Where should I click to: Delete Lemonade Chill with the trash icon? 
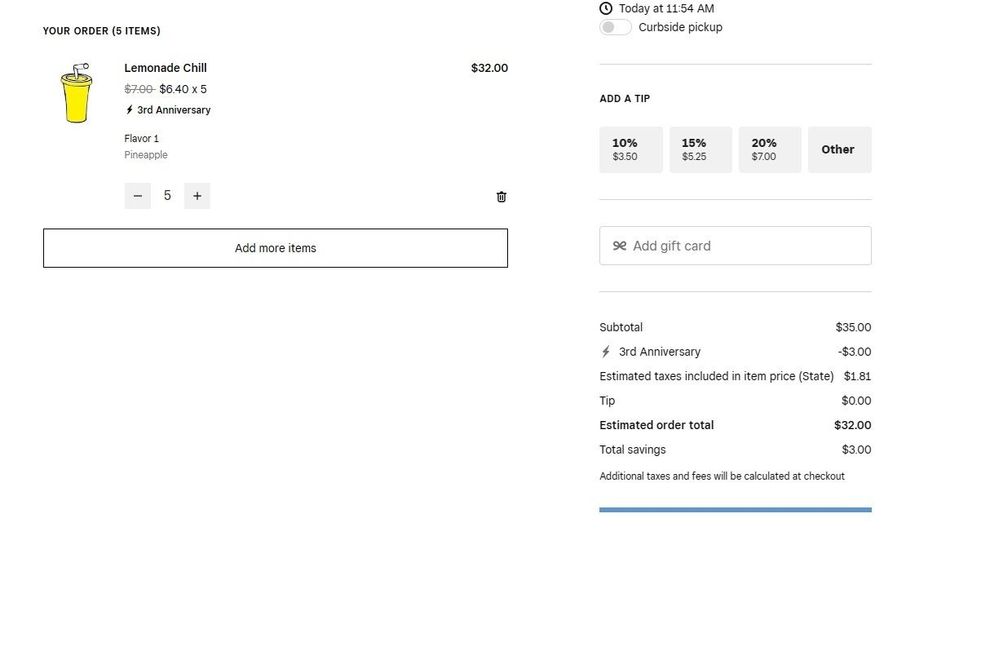pos(501,197)
